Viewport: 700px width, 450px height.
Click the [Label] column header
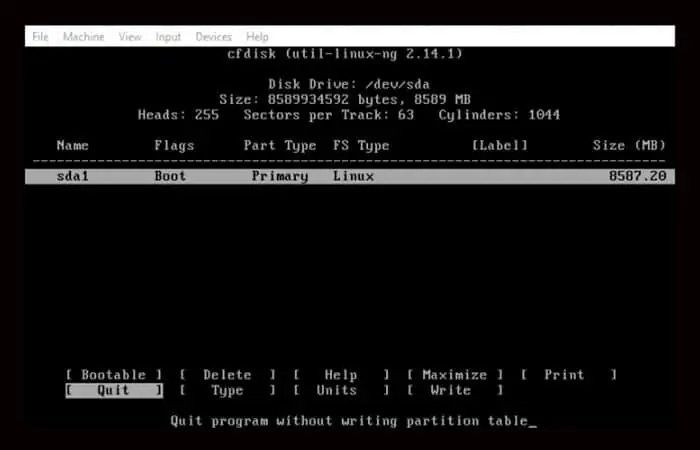pyautogui.click(x=500, y=146)
